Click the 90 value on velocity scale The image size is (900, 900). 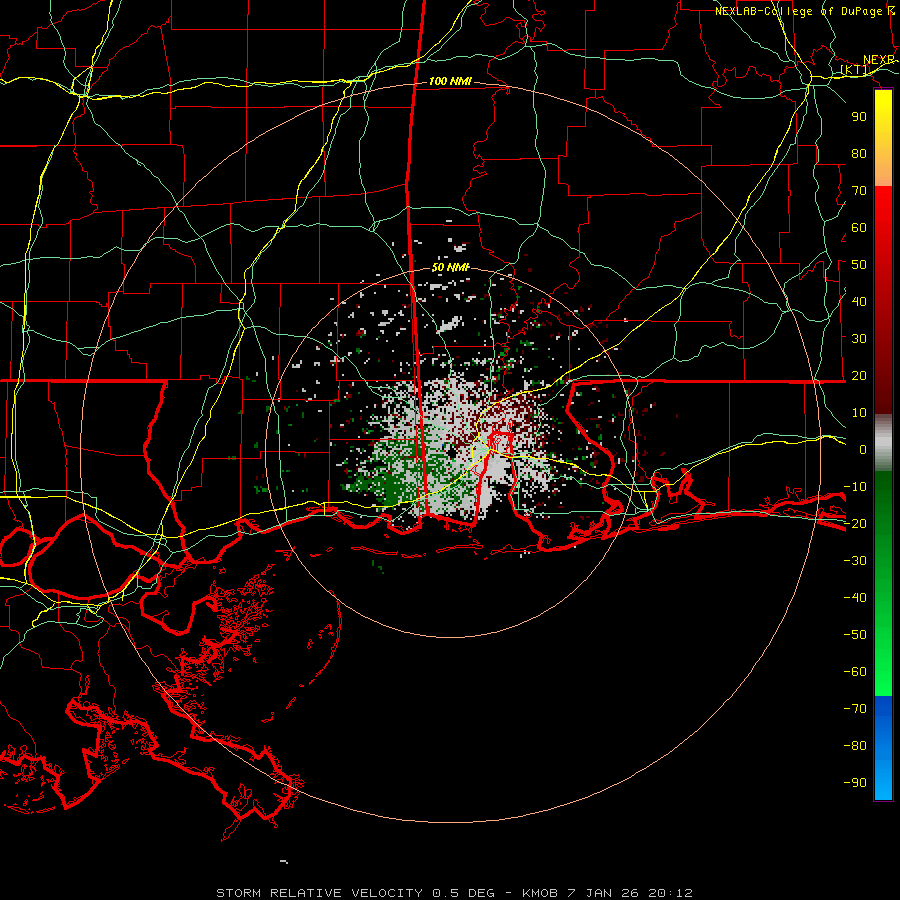[859, 117]
